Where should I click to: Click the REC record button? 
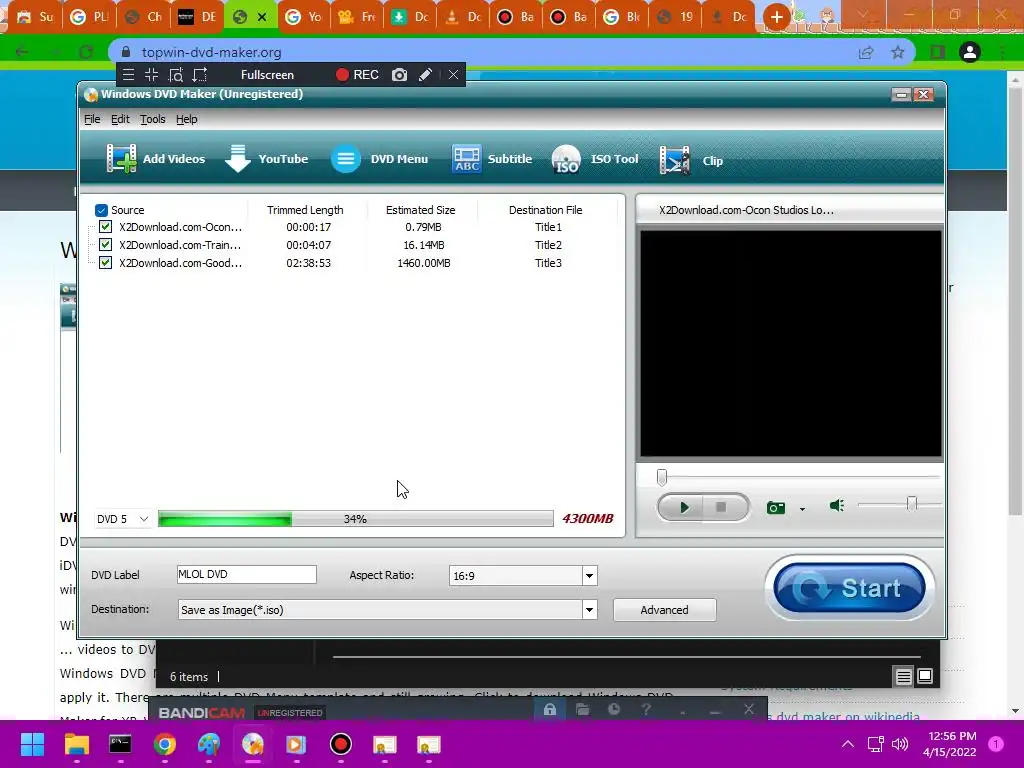click(357, 74)
